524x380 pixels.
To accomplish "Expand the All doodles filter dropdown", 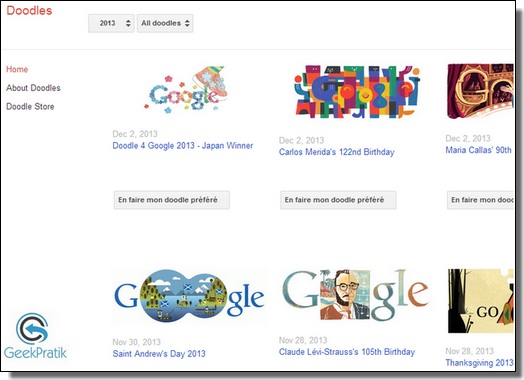I will (x=165, y=23).
